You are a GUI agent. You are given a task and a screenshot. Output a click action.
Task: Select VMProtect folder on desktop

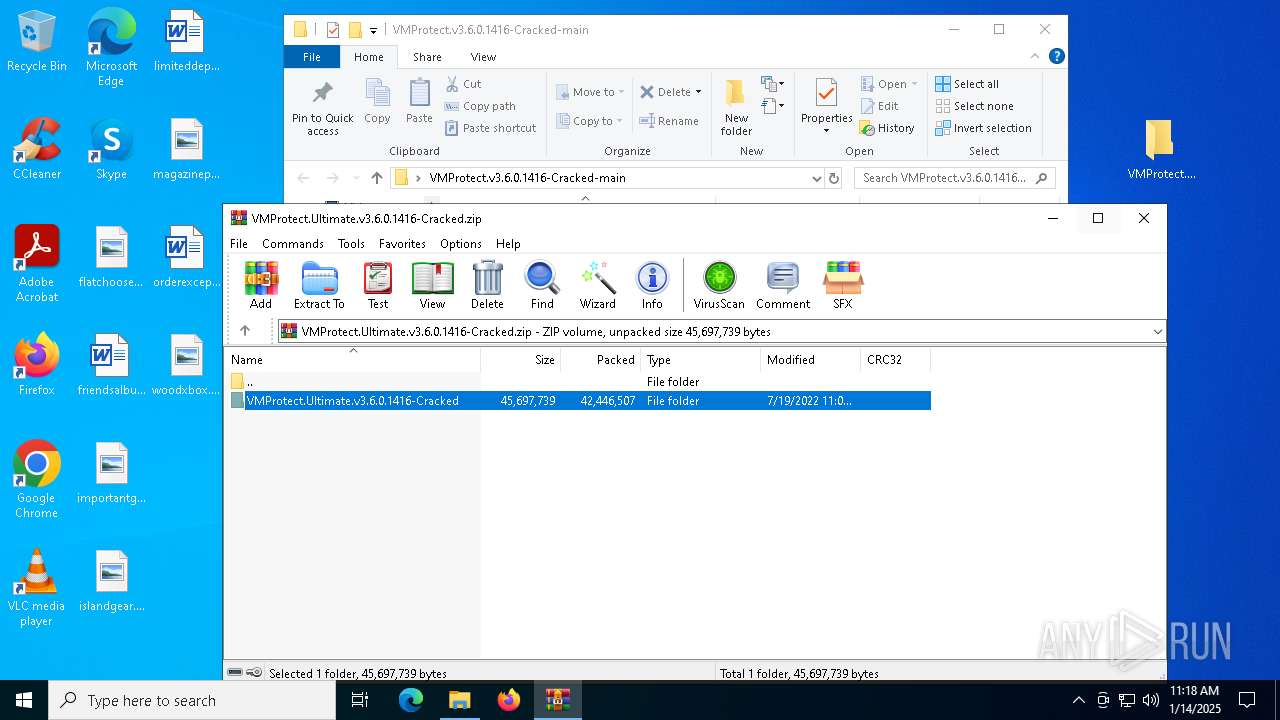[x=1161, y=150]
